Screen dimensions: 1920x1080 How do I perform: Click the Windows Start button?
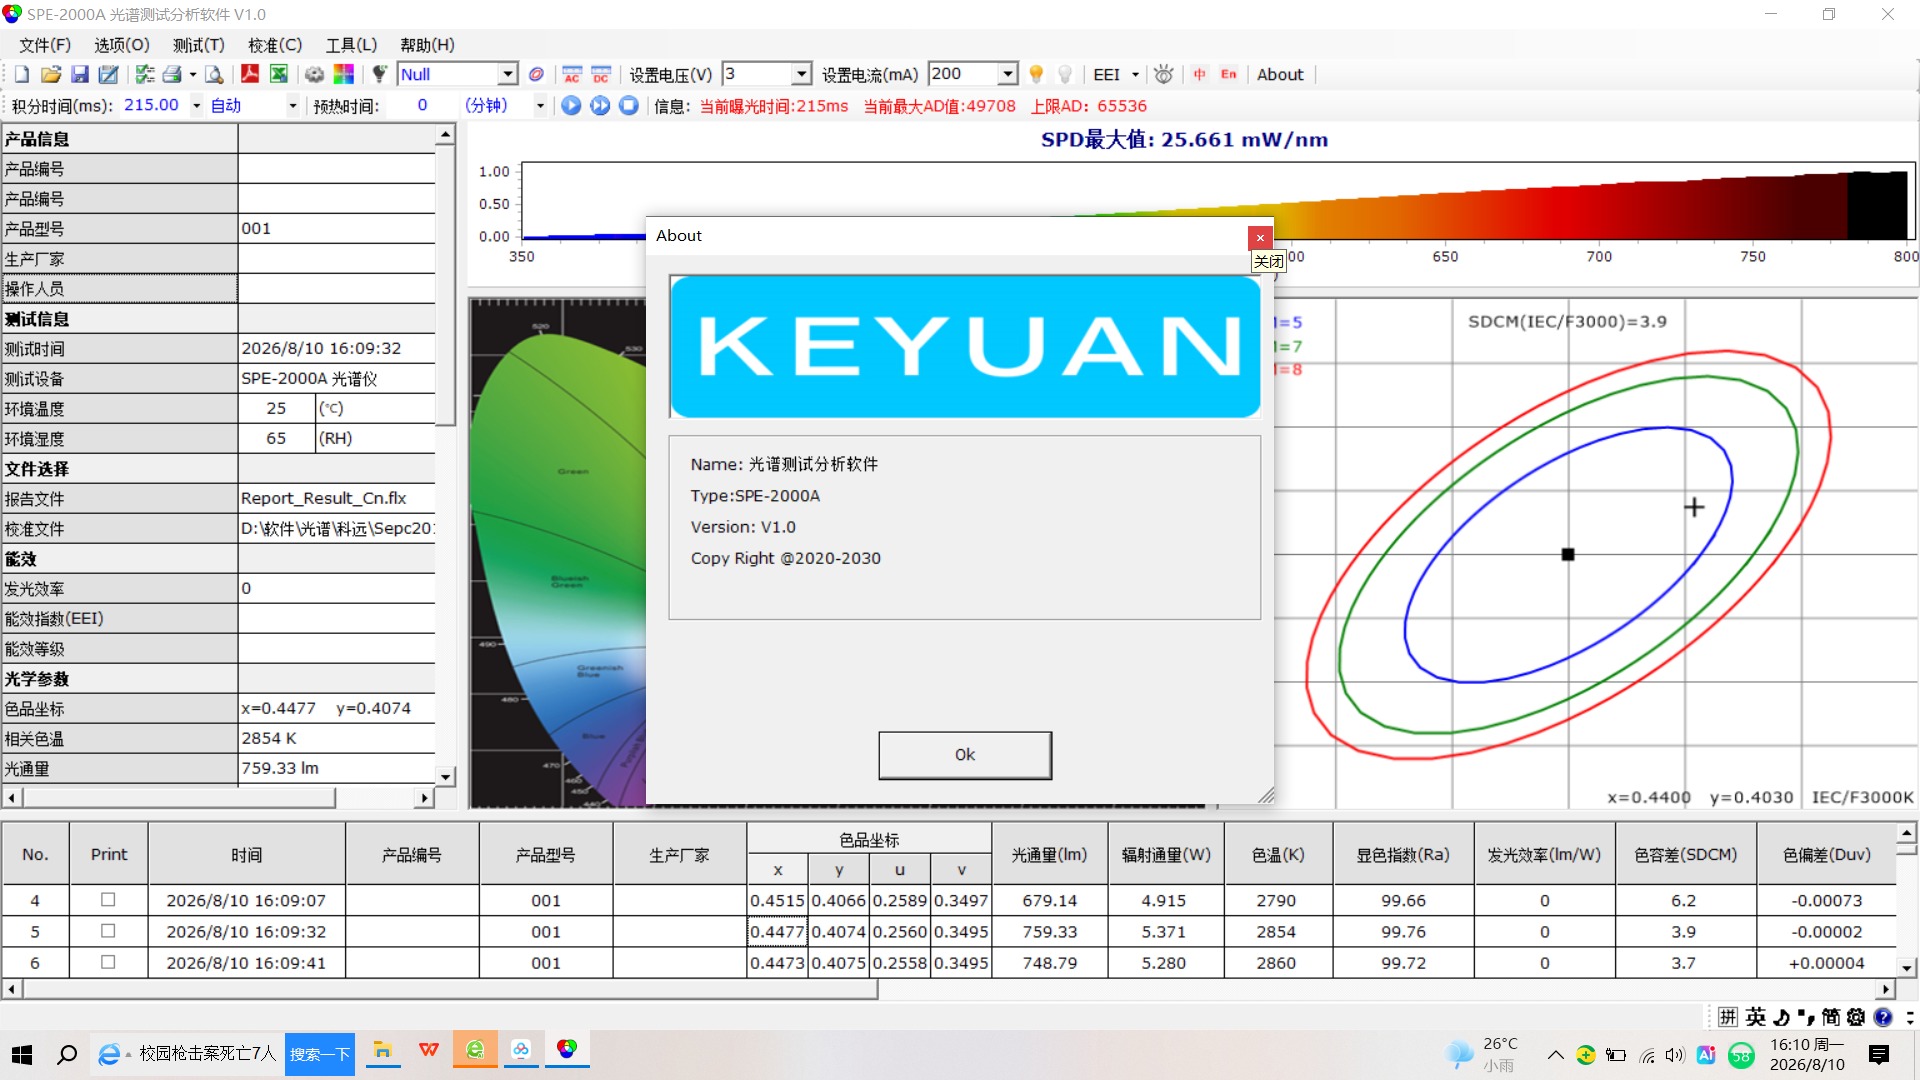(22, 1055)
